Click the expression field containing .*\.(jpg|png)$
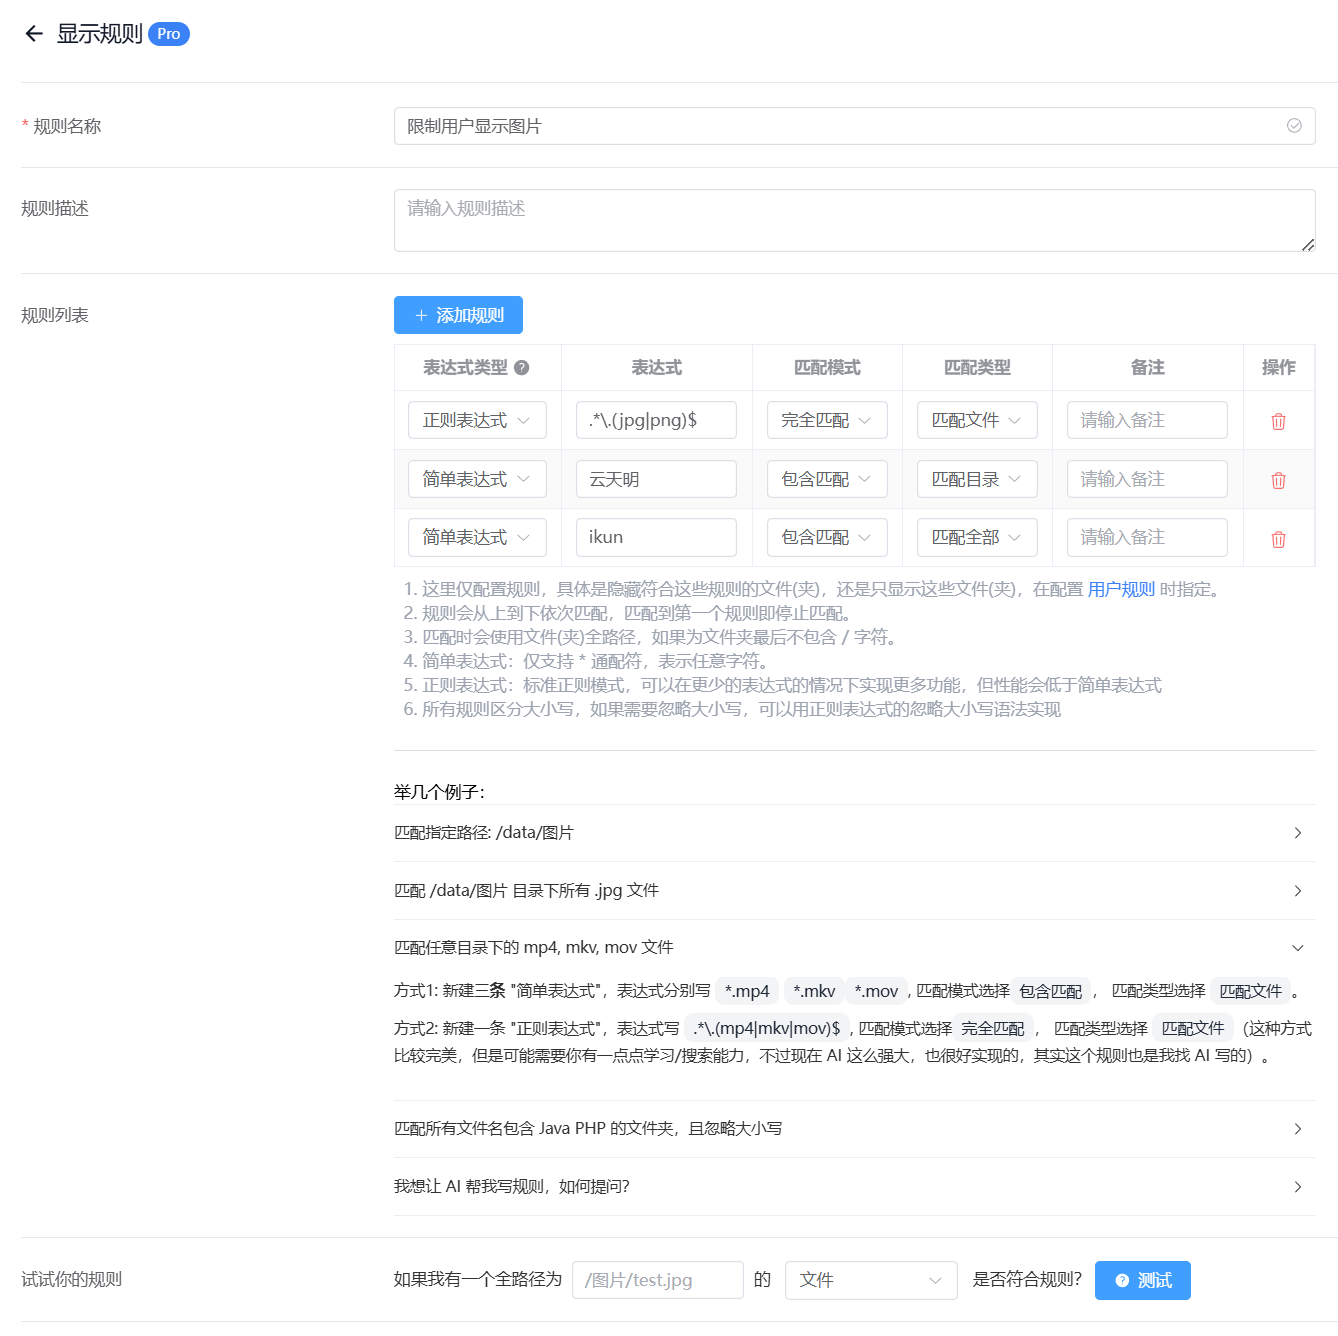The height and width of the screenshot is (1336, 1338). [656, 420]
